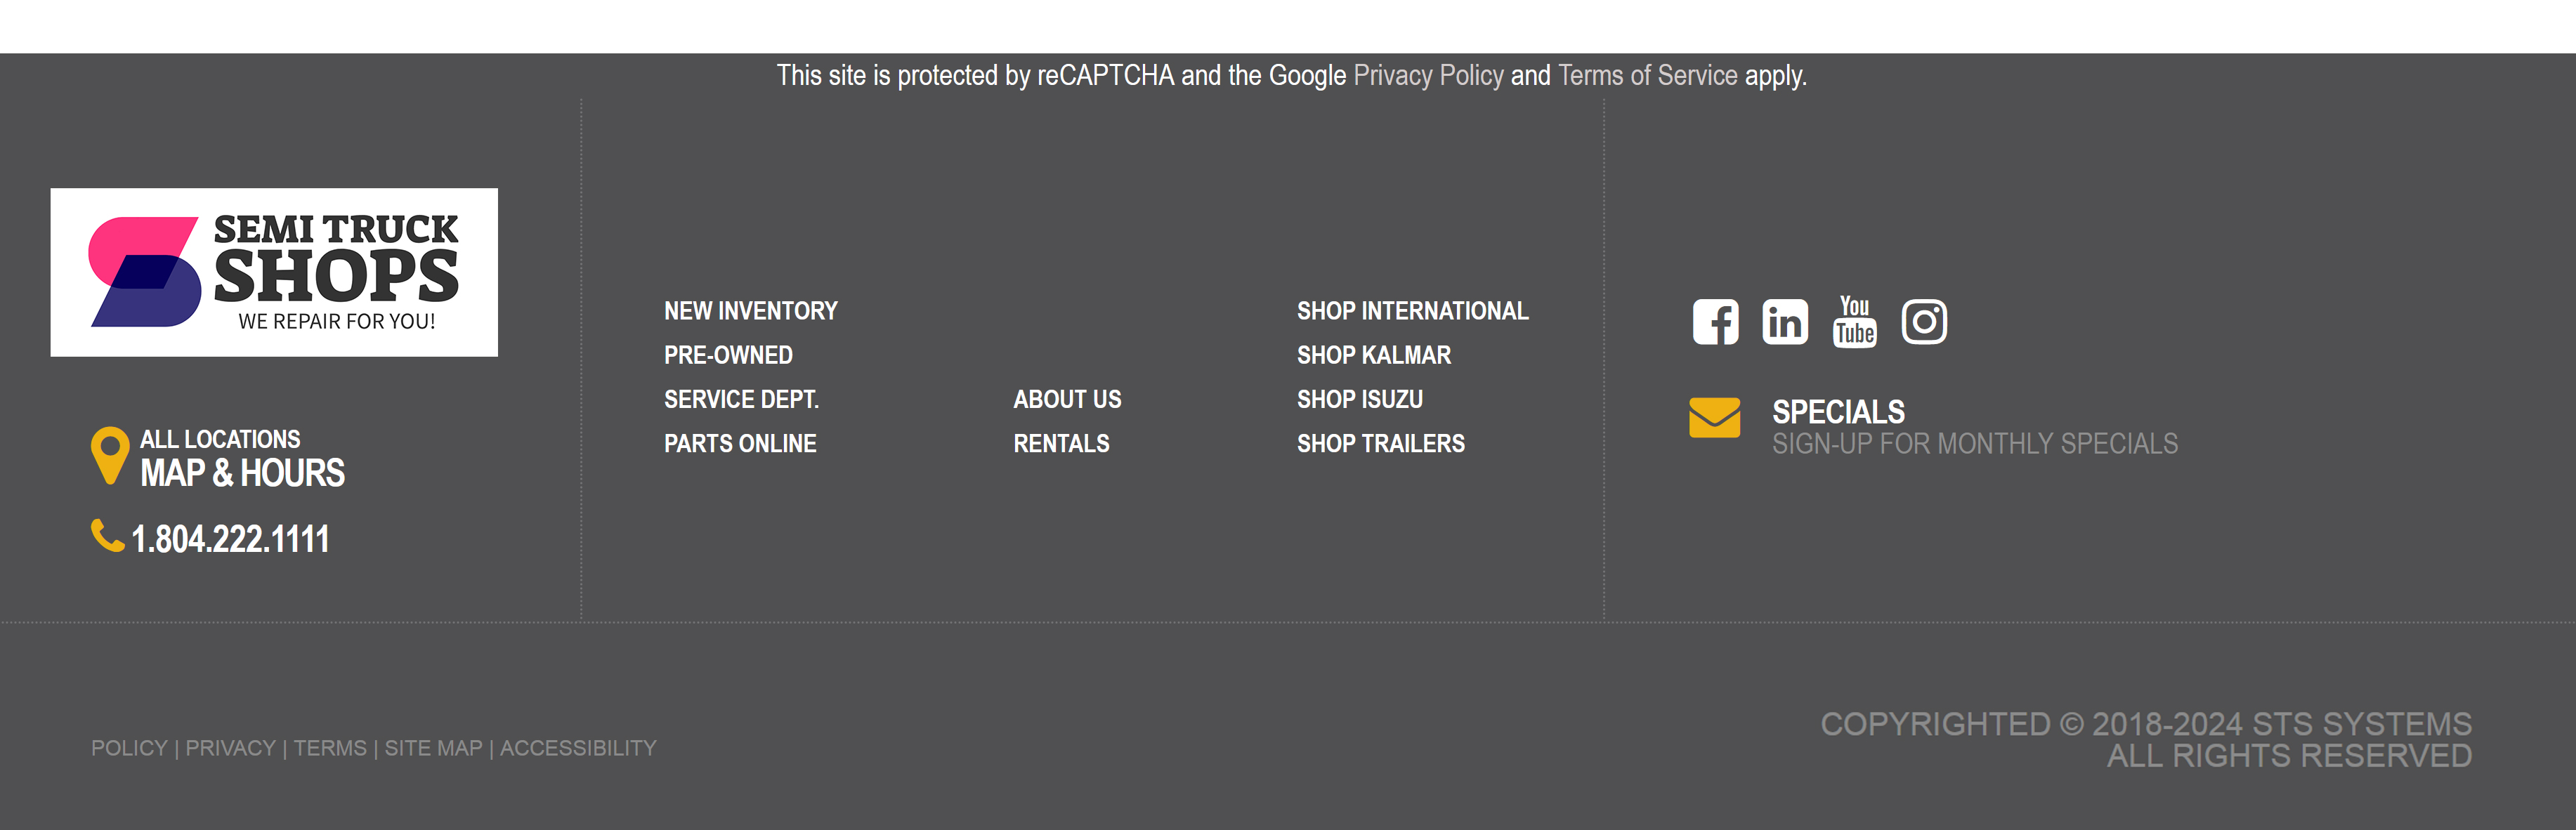This screenshot has height=830, width=2576.
Task: Open the About Us page
Action: (1067, 399)
